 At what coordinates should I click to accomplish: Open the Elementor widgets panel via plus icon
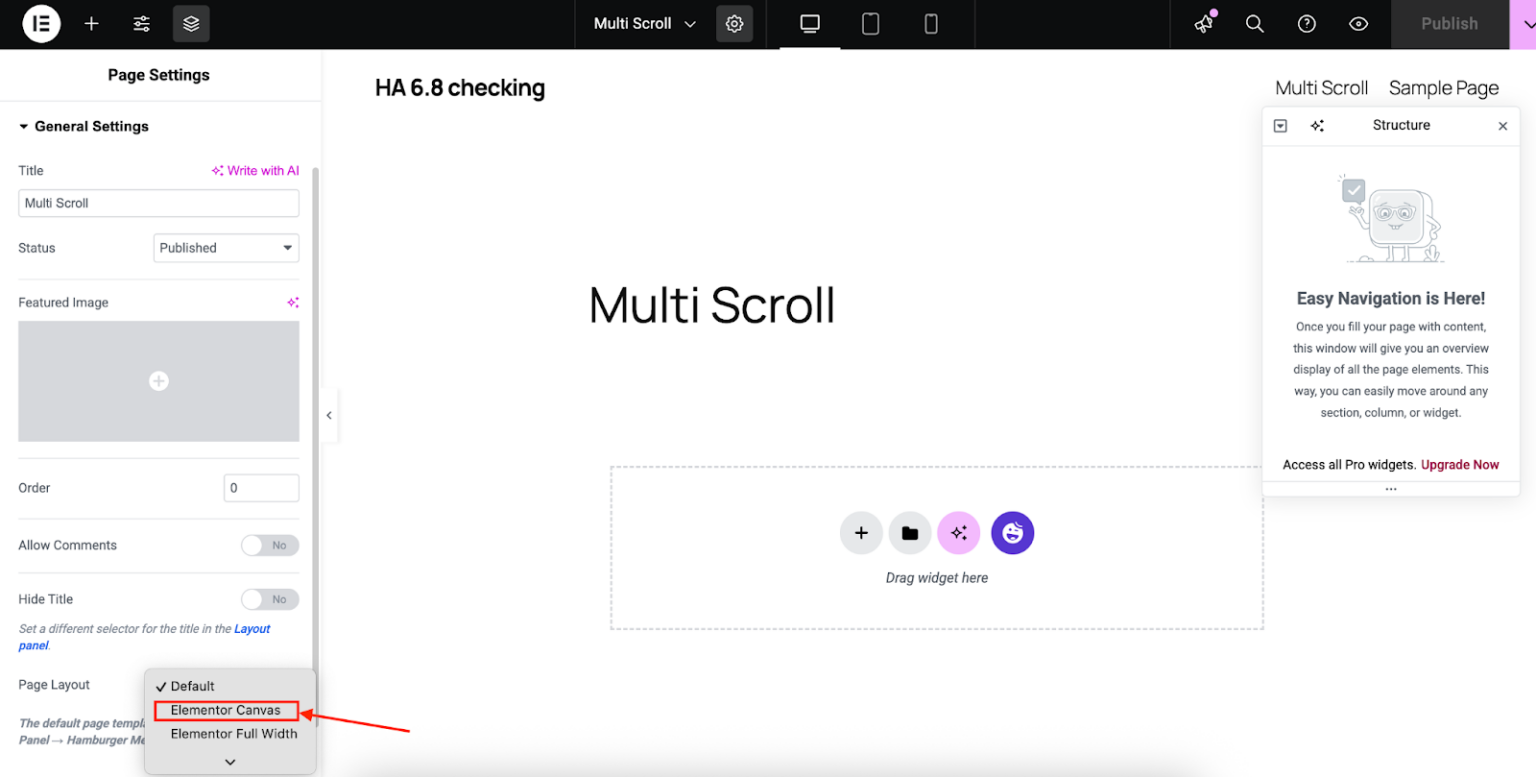tap(91, 23)
